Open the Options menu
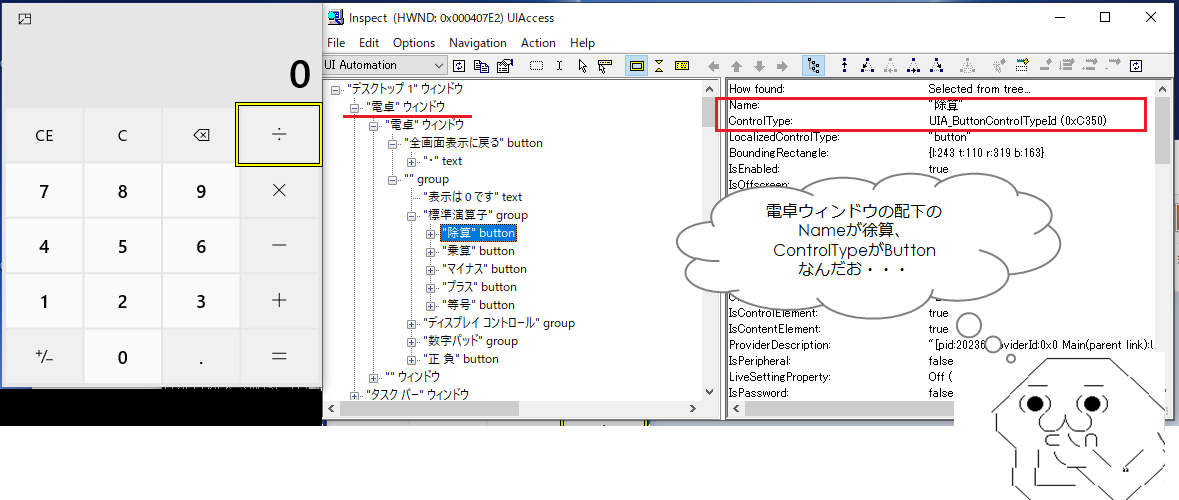 (x=414, y=43)
